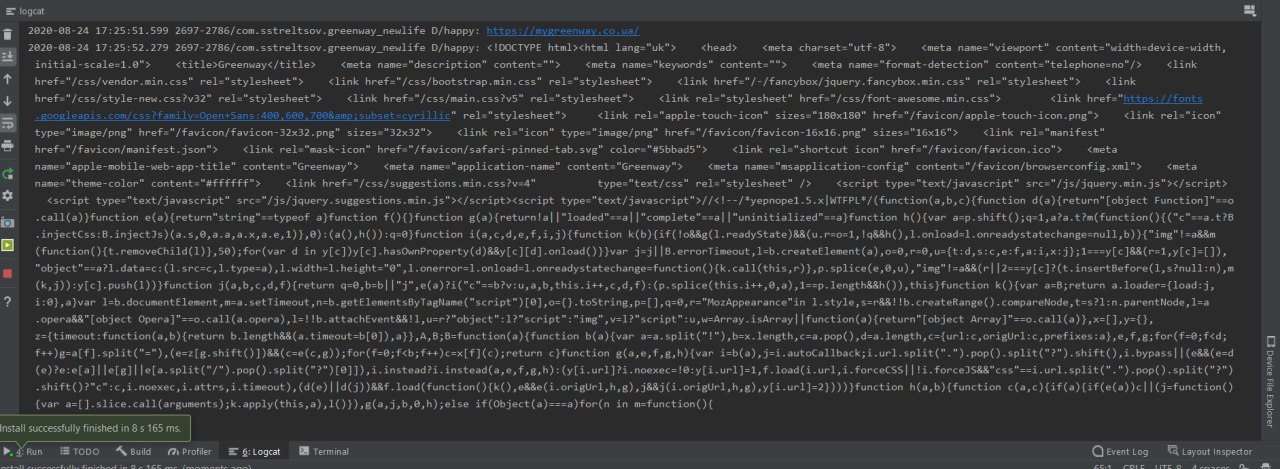Open the Terminal tool window
The height and width of the screenshot is (469, 1280).
coord(323,452)
